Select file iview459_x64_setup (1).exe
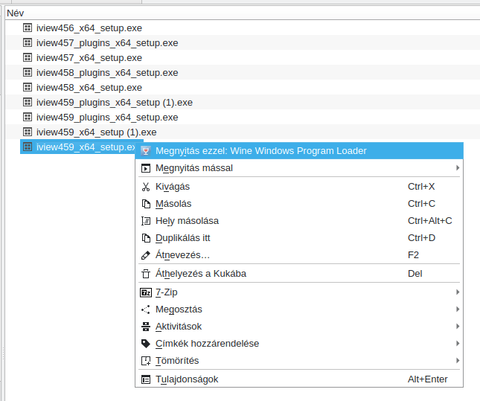This screenshot has width=480, height=401. pos(96,132)
